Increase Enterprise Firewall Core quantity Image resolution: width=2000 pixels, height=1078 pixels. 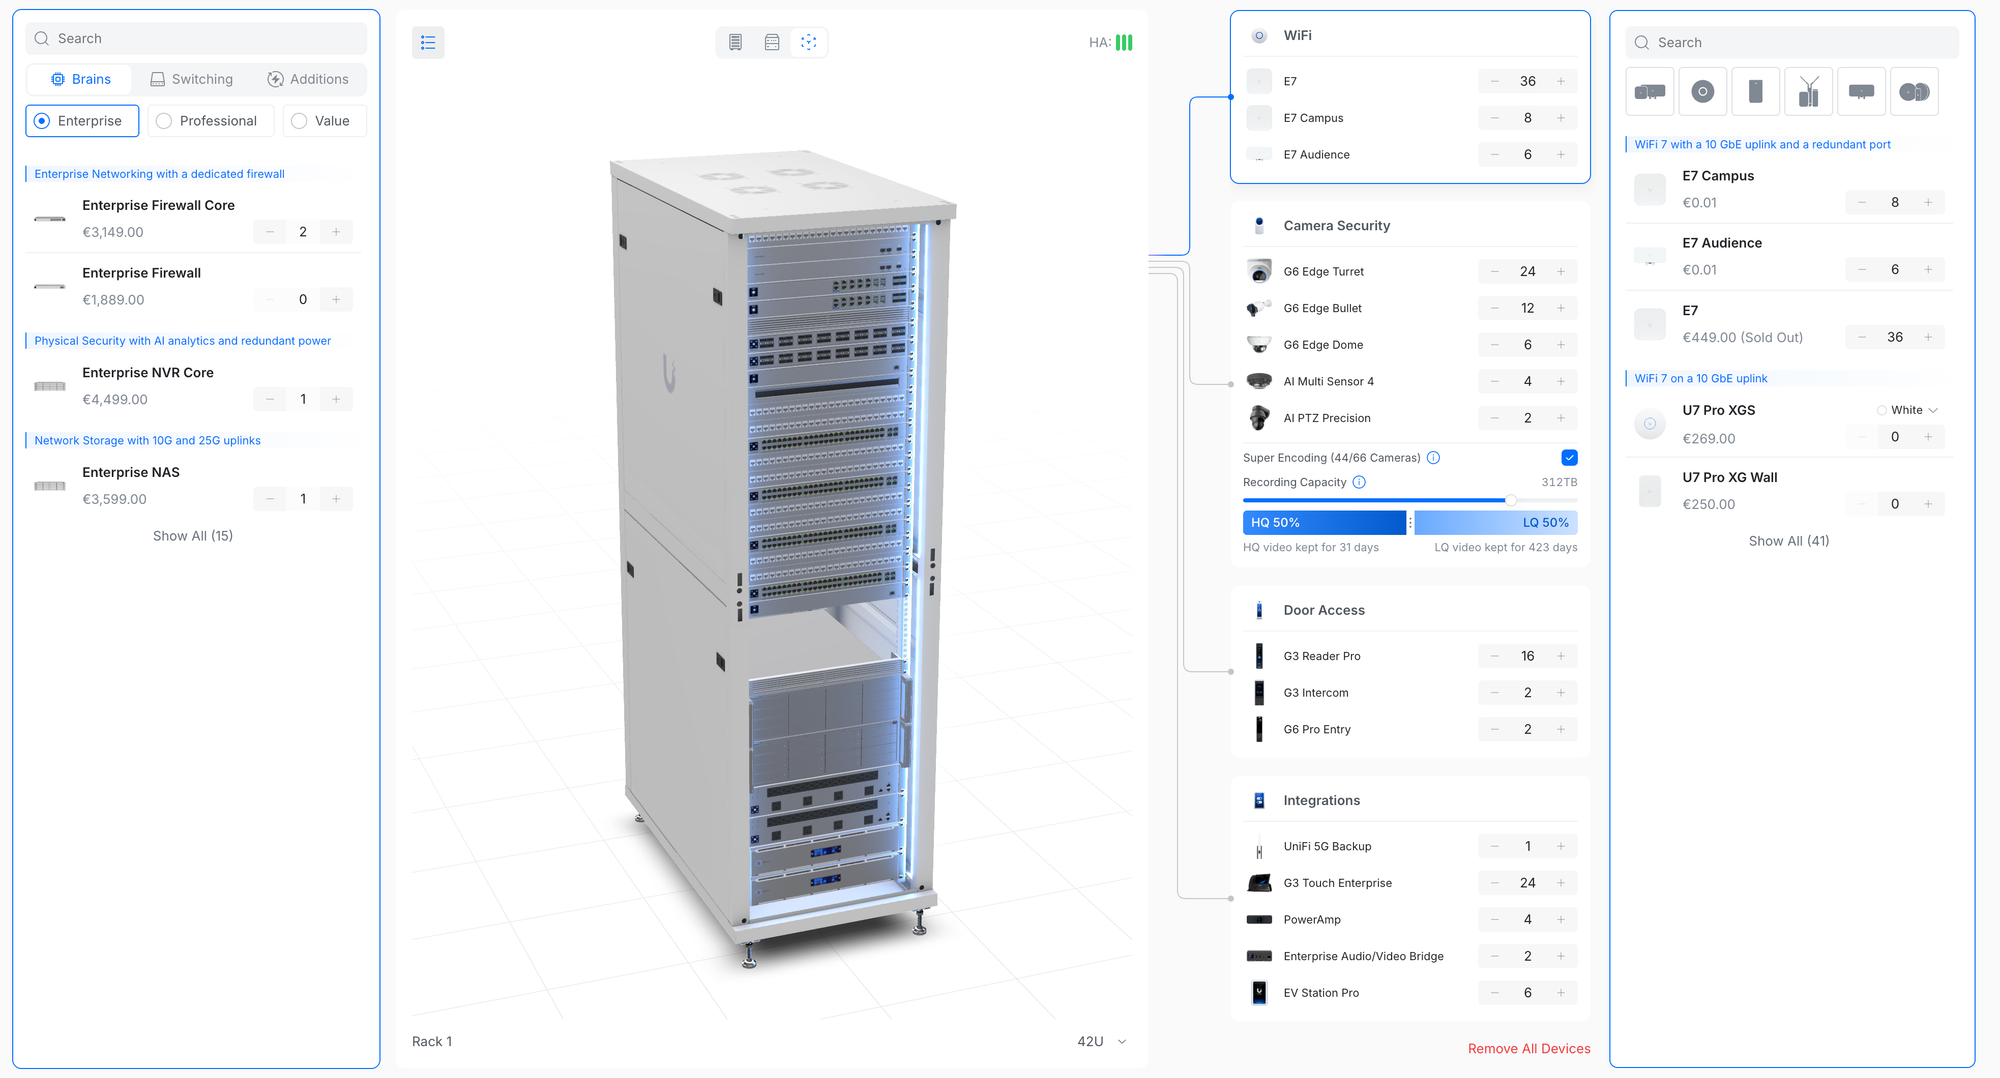[336, 232]
